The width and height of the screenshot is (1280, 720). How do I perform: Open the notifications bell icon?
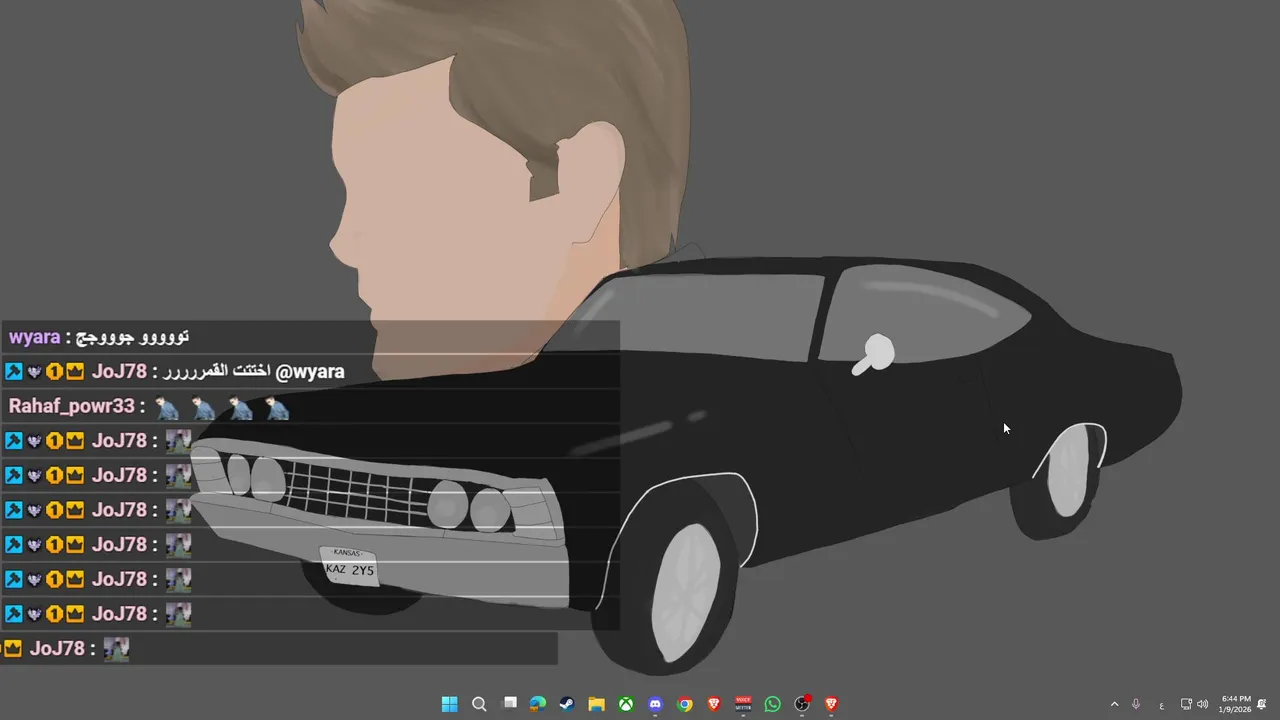pyautogui.click(x=1262, y=704)
